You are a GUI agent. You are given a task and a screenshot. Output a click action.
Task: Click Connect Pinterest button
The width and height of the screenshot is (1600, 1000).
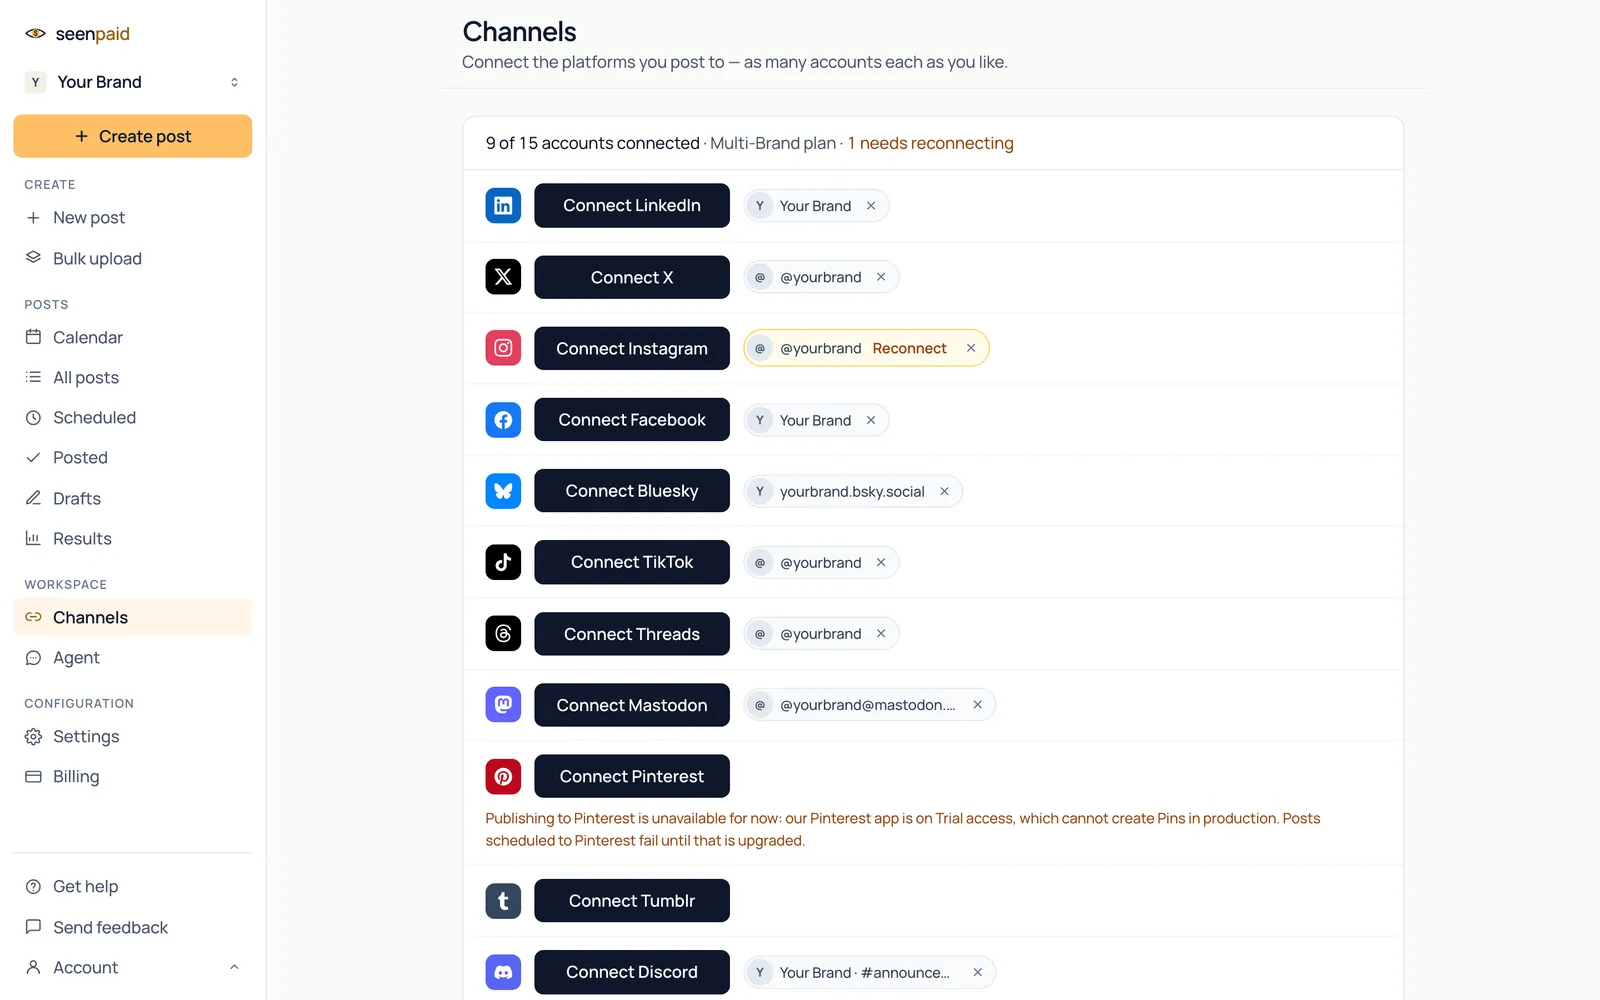click(632, 776)
